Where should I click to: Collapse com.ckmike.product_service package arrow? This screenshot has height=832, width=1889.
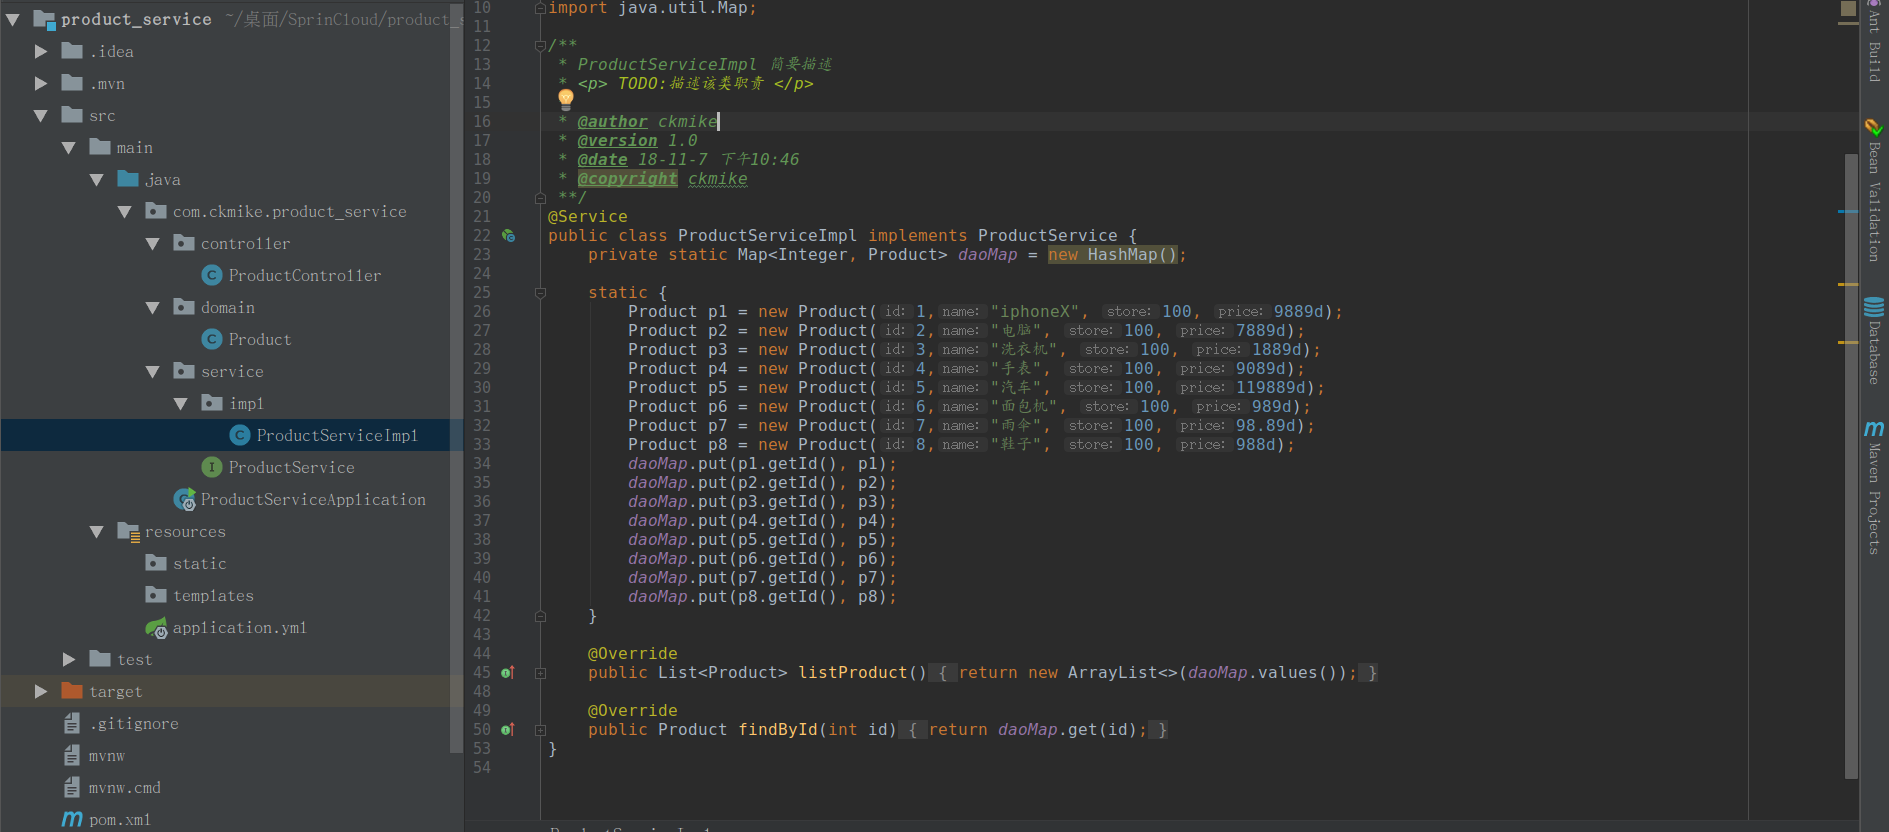(125, 211)
